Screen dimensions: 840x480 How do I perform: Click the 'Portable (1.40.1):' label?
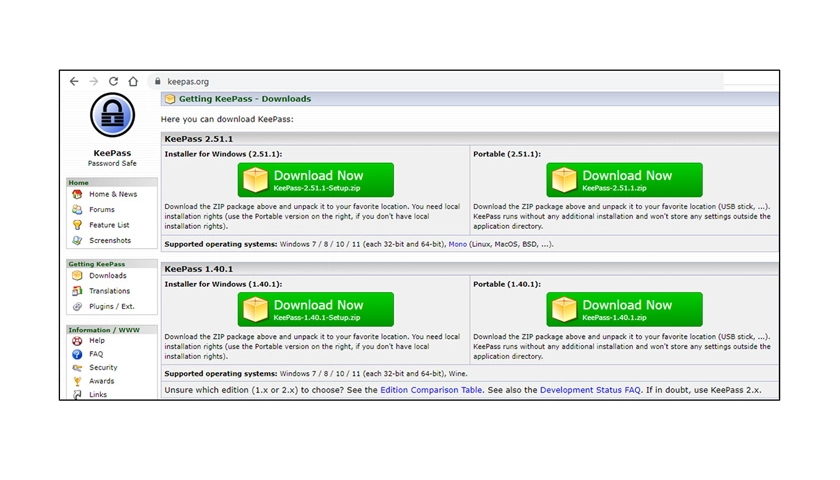[507, 284]
